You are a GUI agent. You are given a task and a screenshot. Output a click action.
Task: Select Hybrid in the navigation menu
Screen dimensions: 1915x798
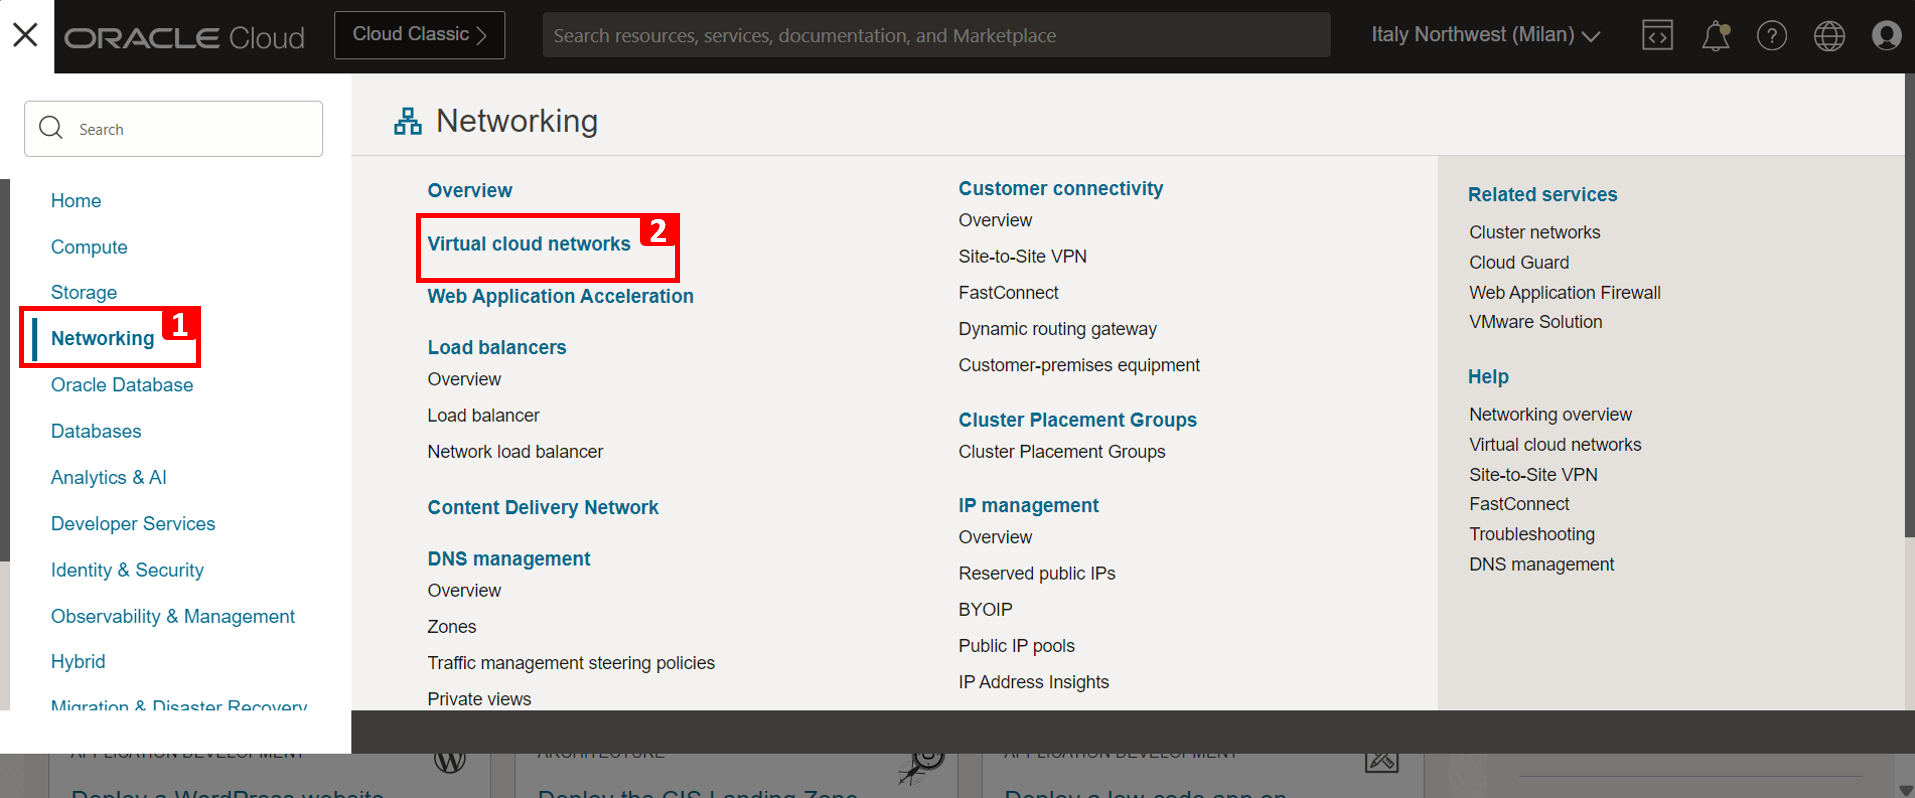pyautogui.click(x=78, y=662)
